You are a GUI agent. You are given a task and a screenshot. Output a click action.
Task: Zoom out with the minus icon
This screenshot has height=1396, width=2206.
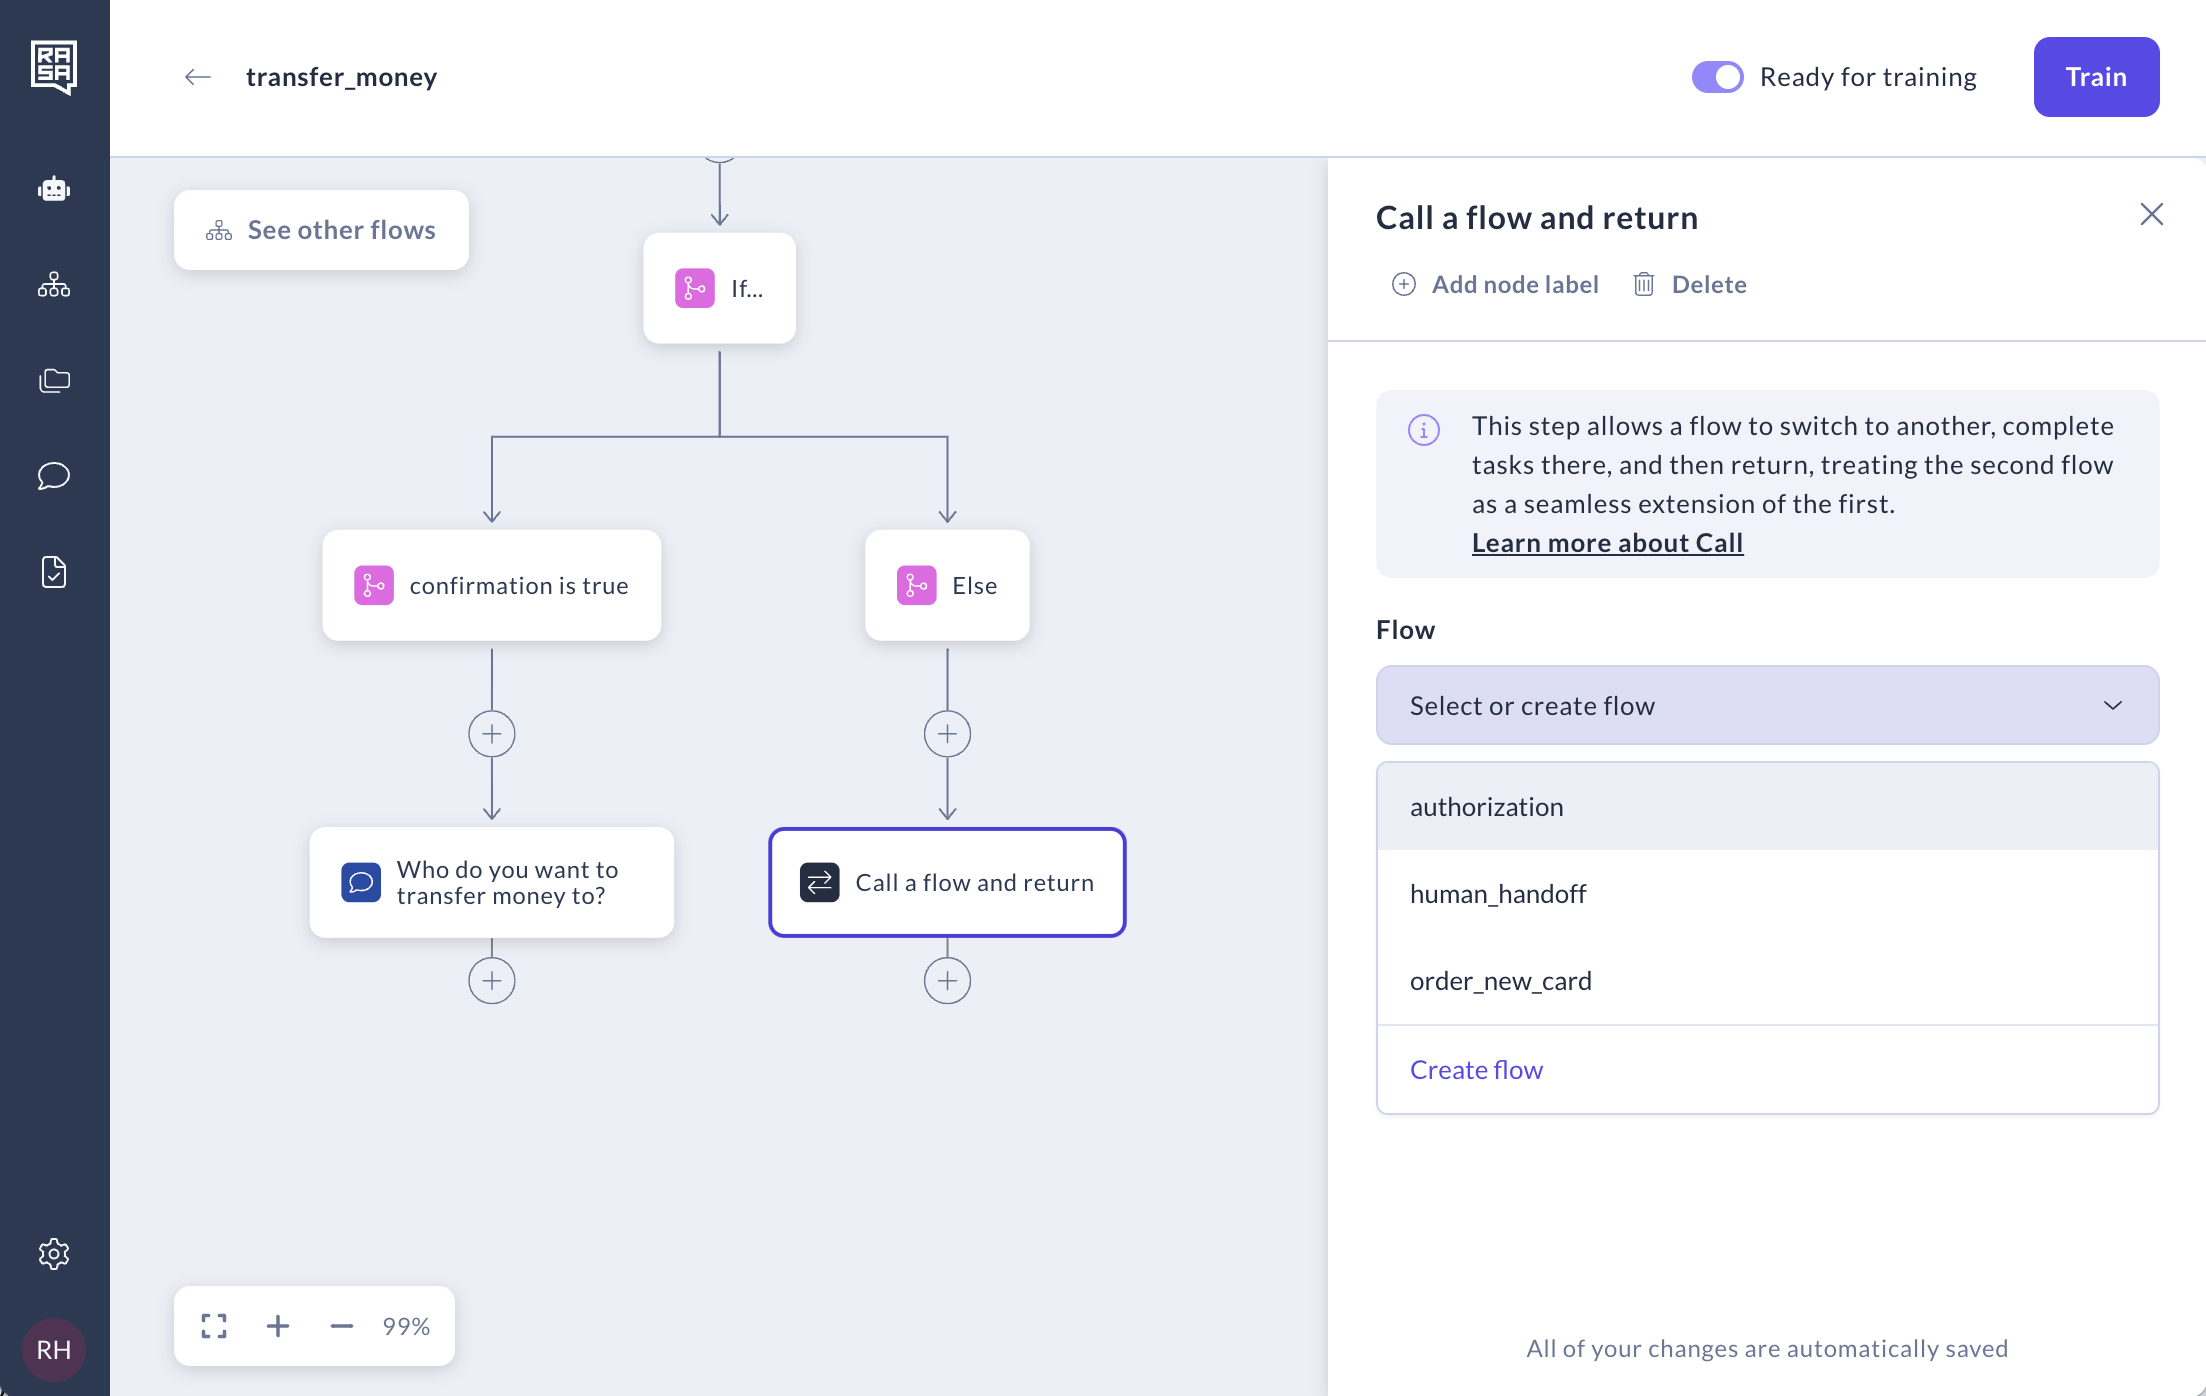coord(342,1326)
